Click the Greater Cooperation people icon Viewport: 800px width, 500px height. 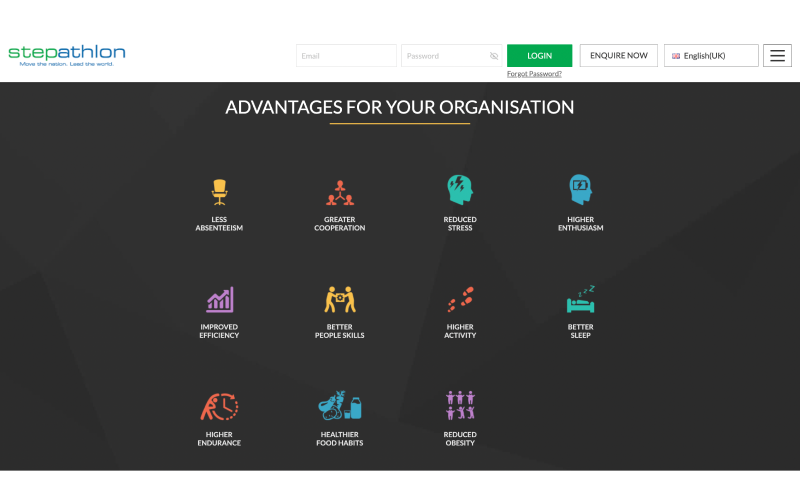(340, 192)
